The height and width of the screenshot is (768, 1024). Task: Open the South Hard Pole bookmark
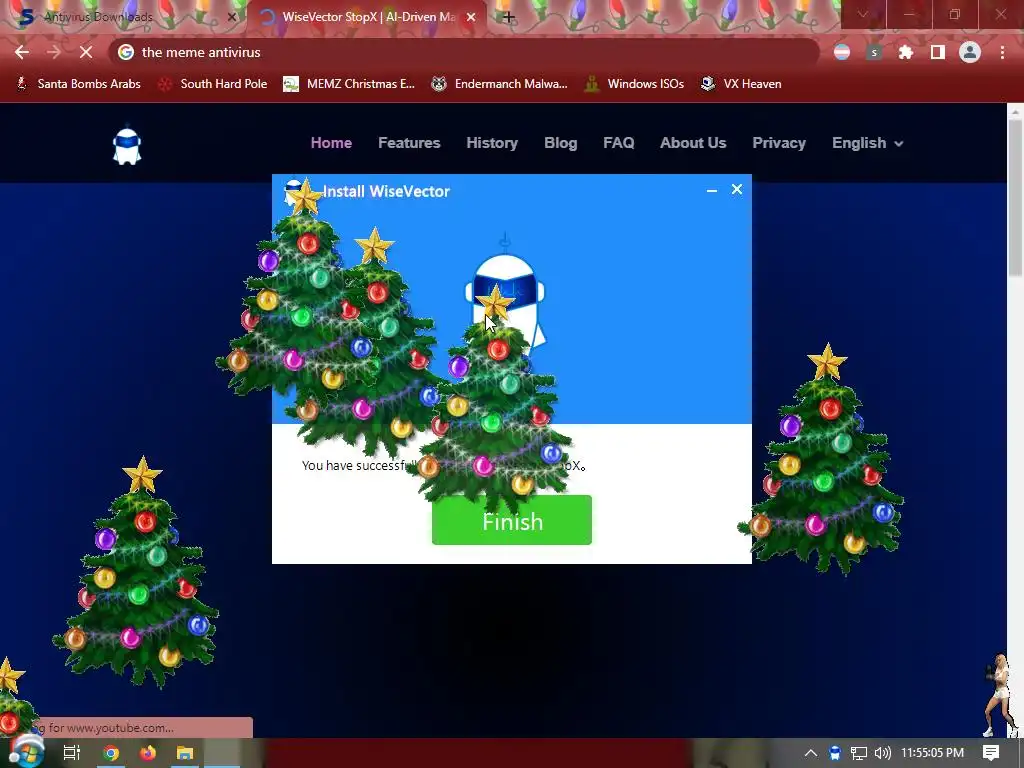(x=213, y=84)
